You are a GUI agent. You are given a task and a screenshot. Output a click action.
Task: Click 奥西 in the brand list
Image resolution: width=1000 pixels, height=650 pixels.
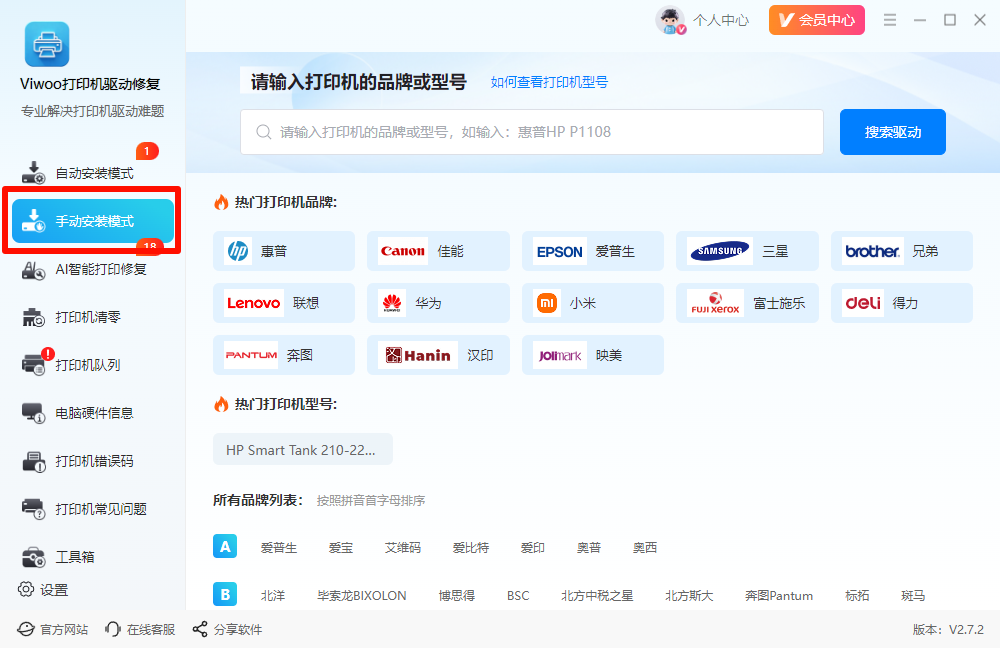pyautogui.click(x=645, y=547)
